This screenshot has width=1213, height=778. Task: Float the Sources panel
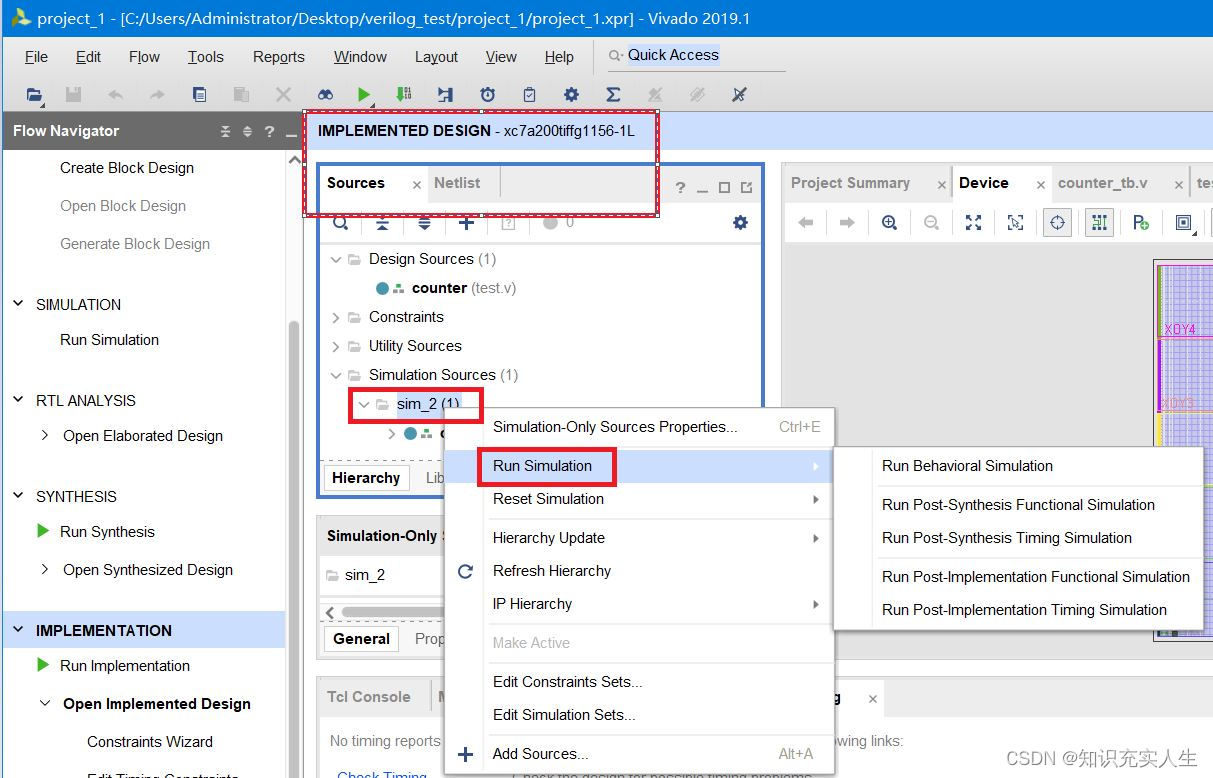(746, 188)
